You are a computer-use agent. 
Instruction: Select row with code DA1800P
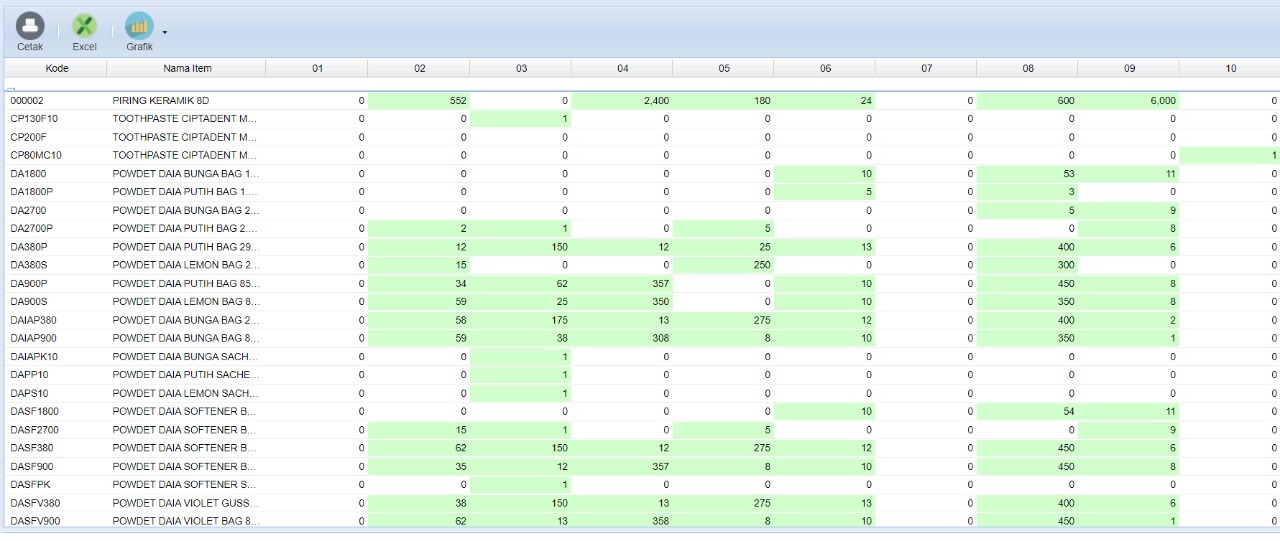(x=31, y=192)
